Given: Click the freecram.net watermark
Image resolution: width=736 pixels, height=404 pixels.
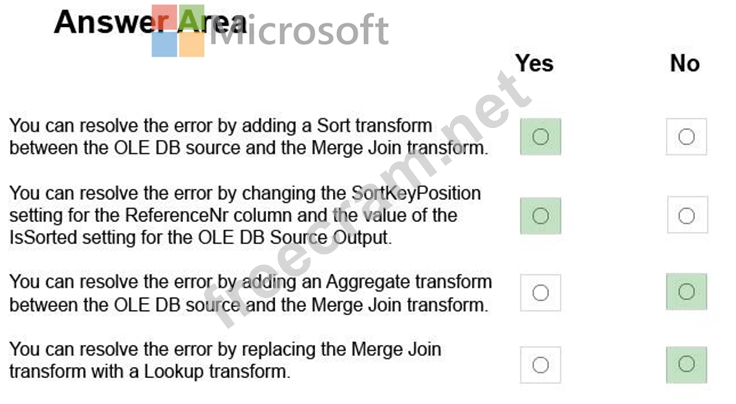Looking at the screenshot, I should 366,201.
